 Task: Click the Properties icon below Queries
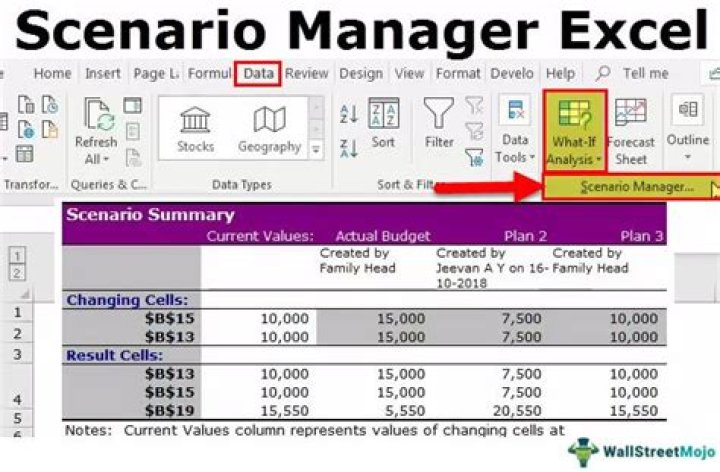133,132
